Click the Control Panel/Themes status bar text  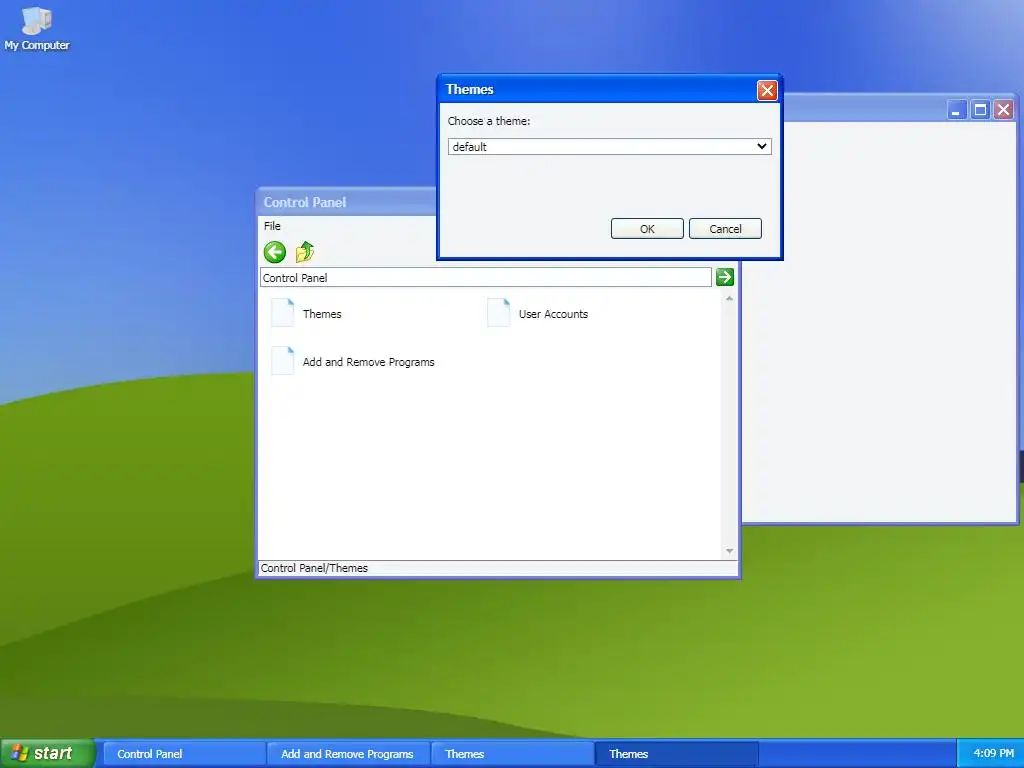pos(314,568)
